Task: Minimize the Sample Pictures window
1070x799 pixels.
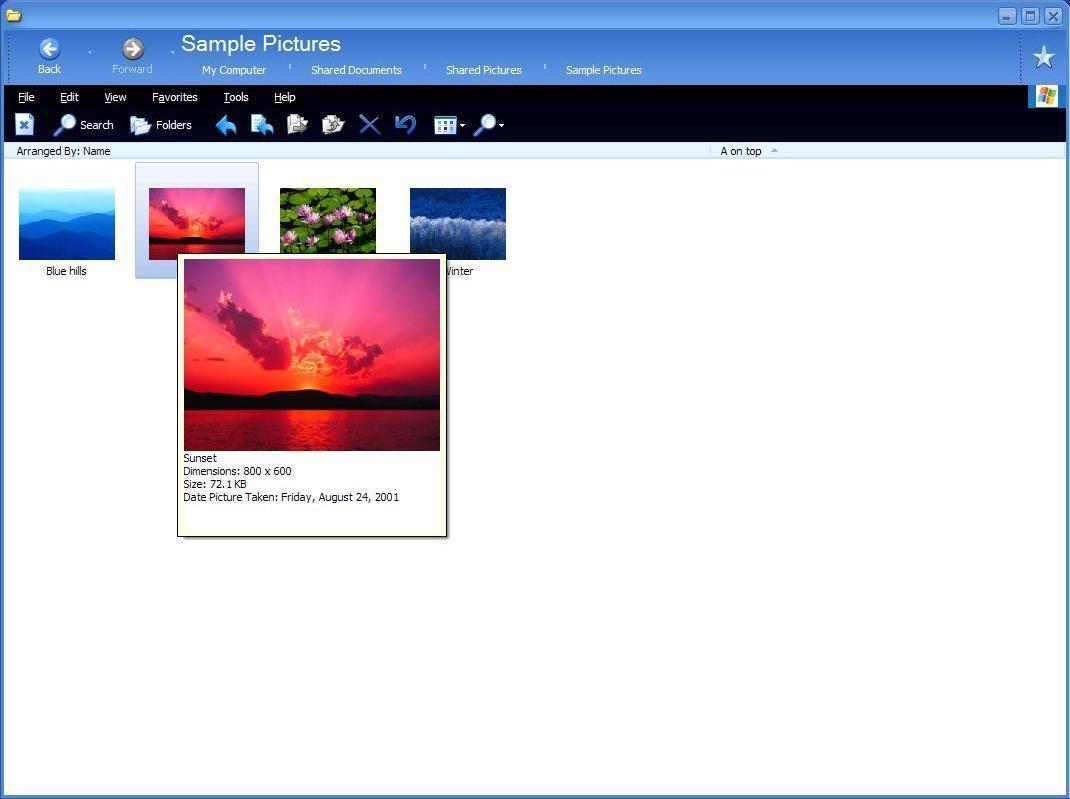Action: [1008, 16]
